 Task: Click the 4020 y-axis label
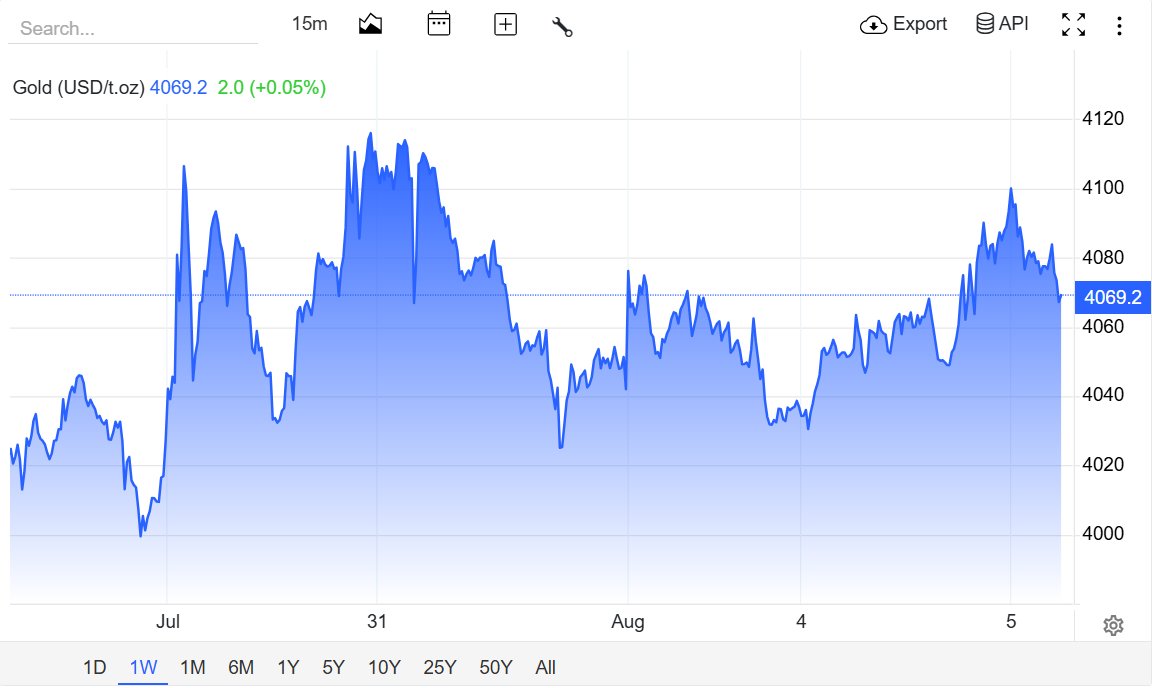pos(1103,465)
